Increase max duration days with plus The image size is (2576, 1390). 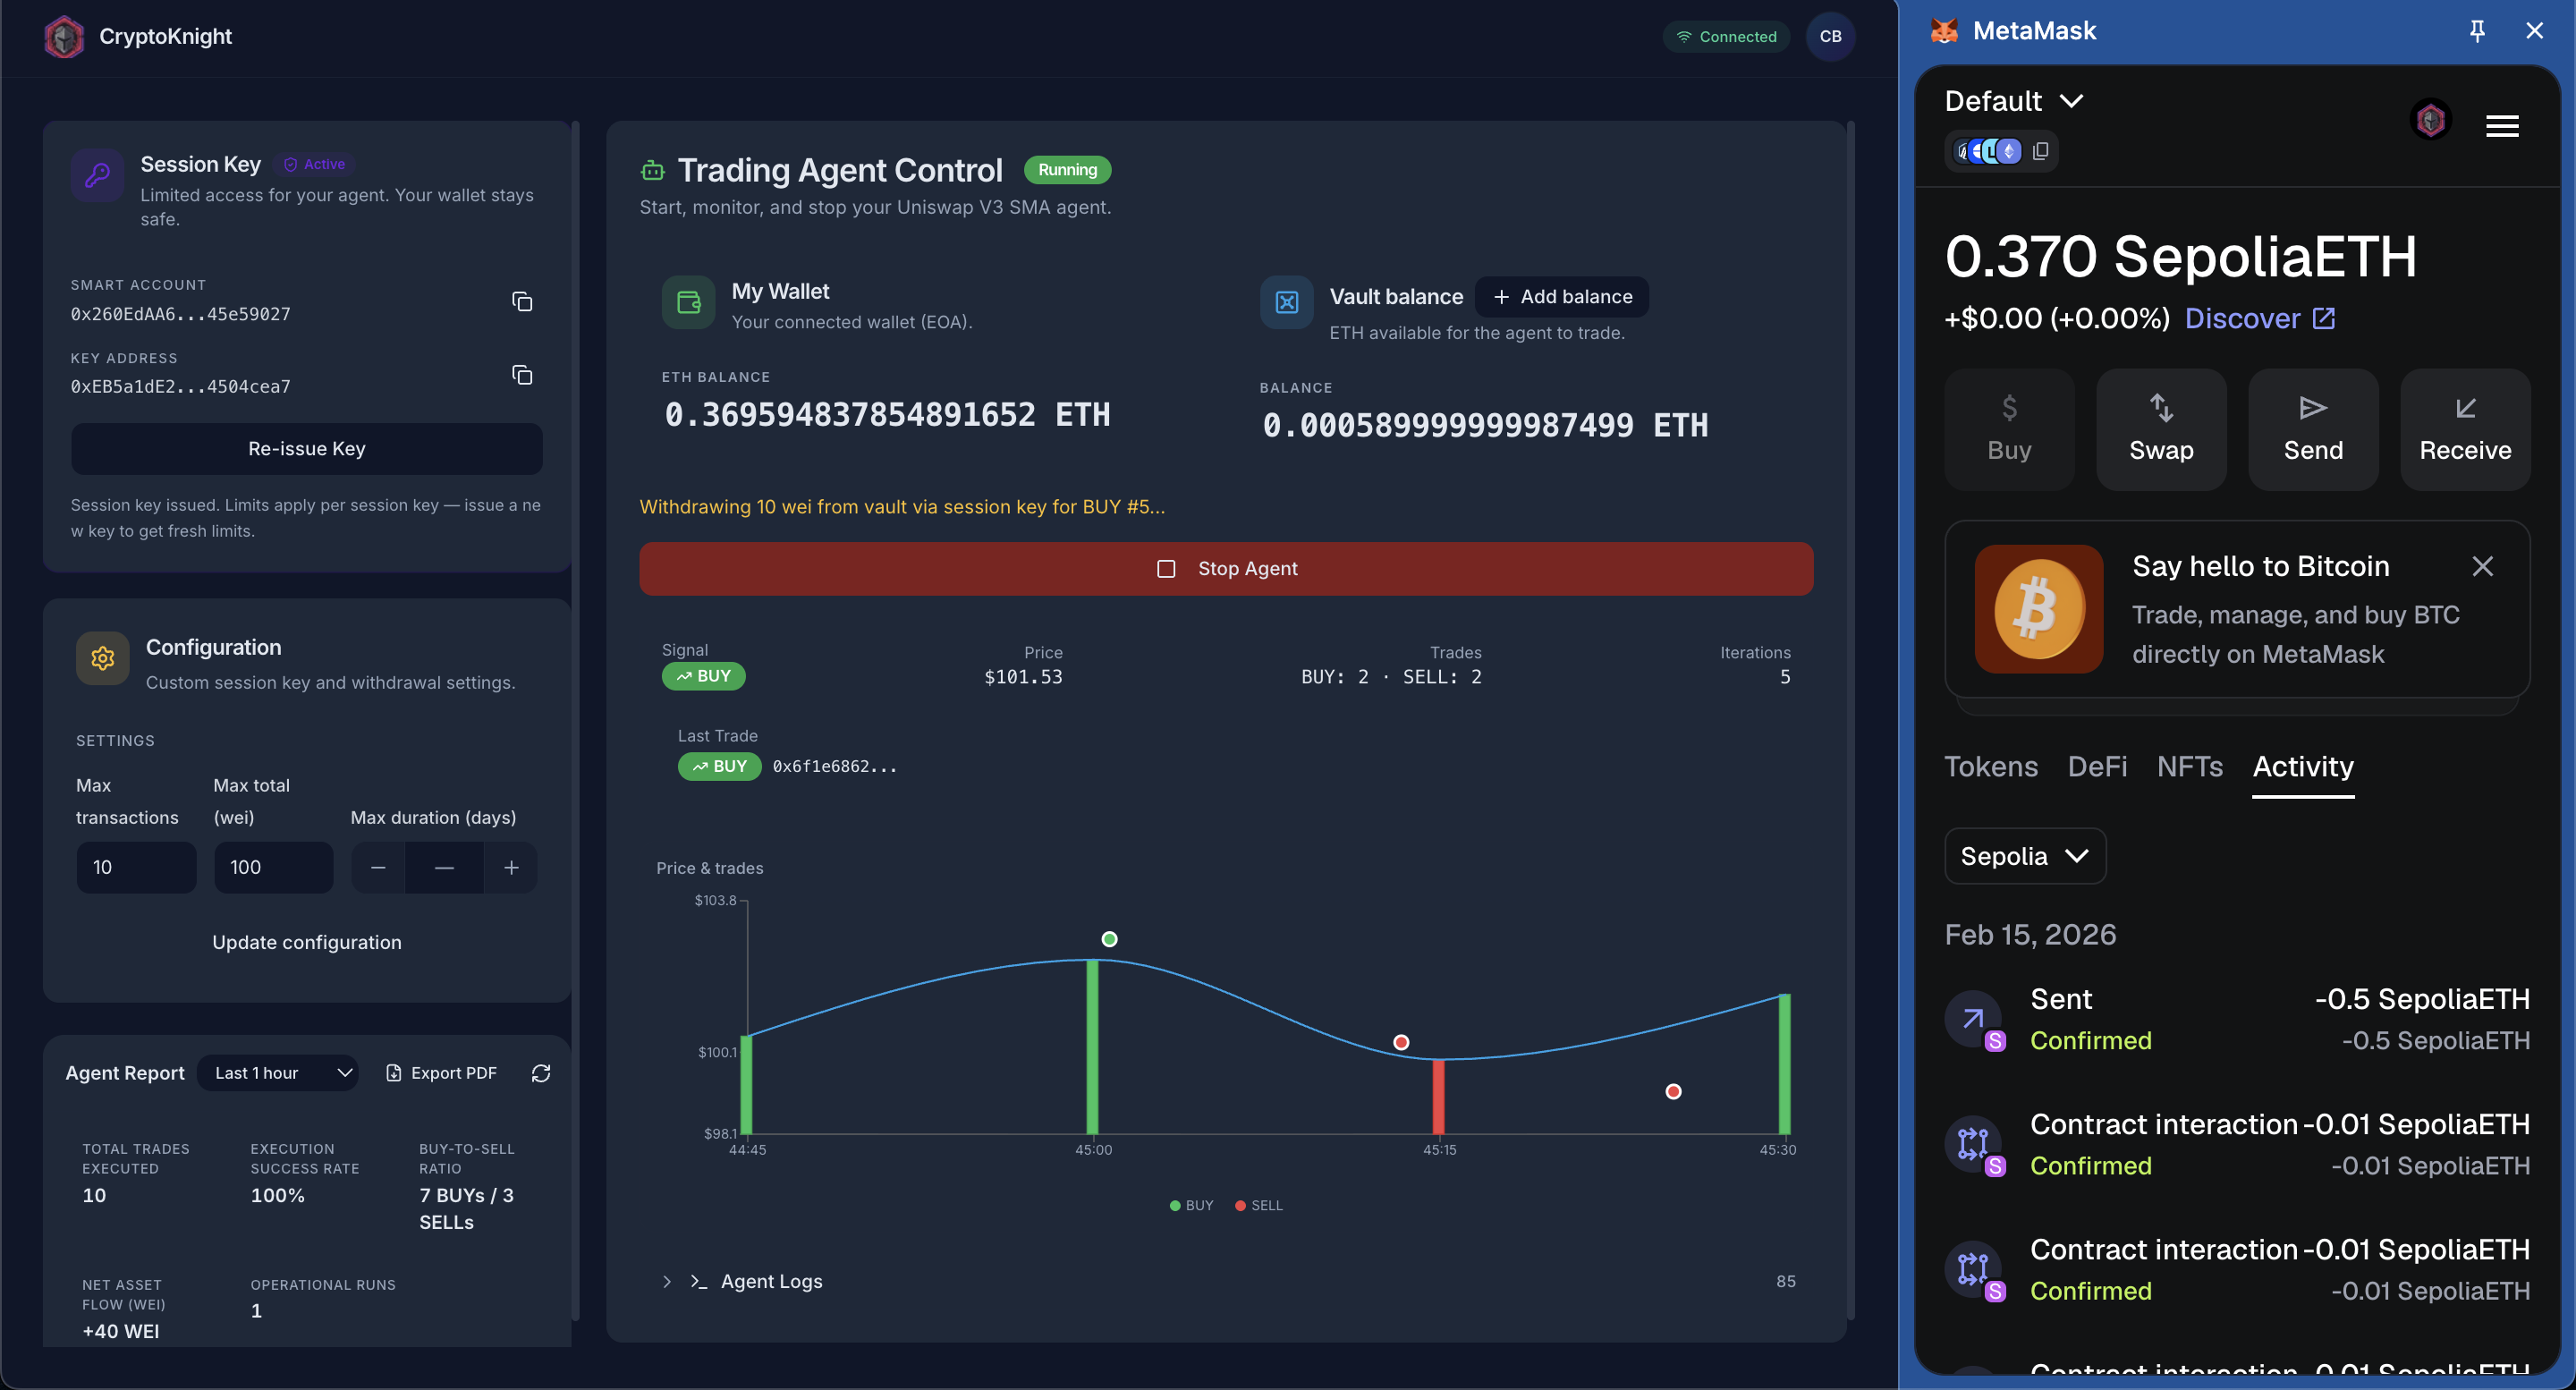[511, 868]
